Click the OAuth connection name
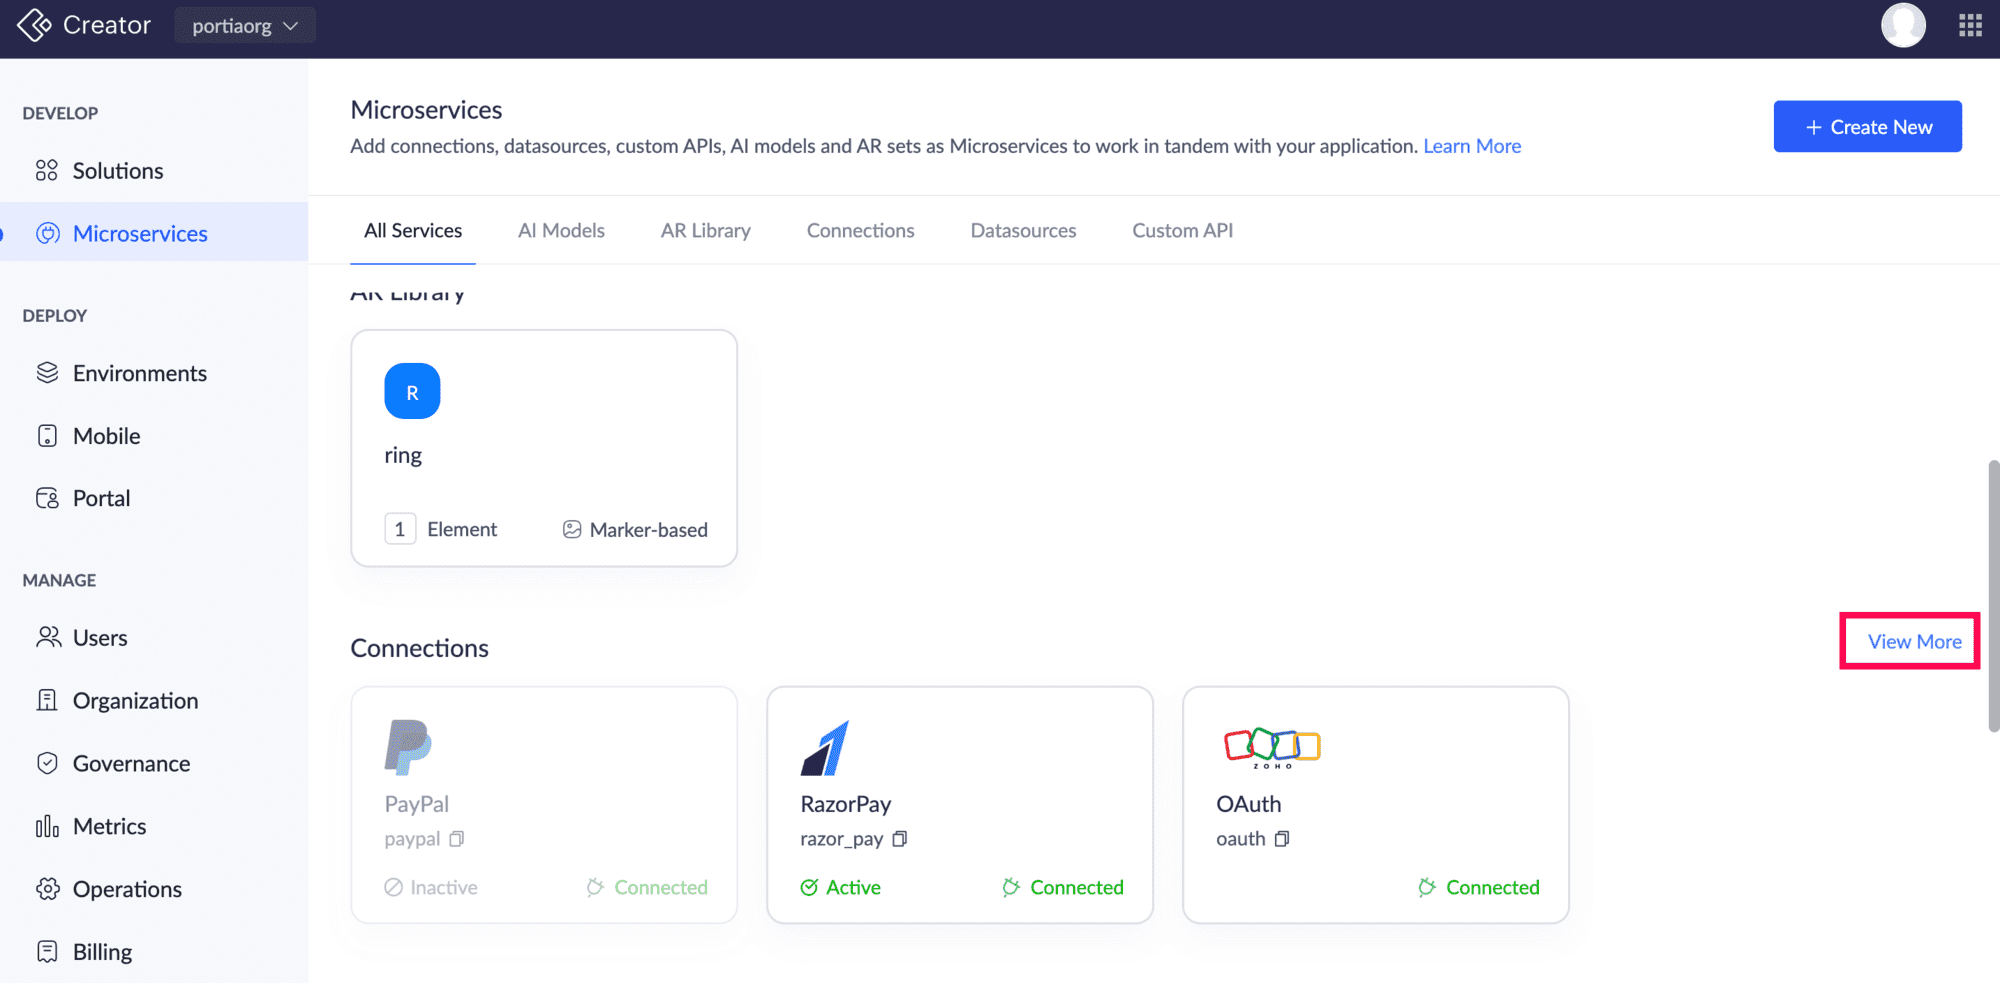 (1248, 804)
